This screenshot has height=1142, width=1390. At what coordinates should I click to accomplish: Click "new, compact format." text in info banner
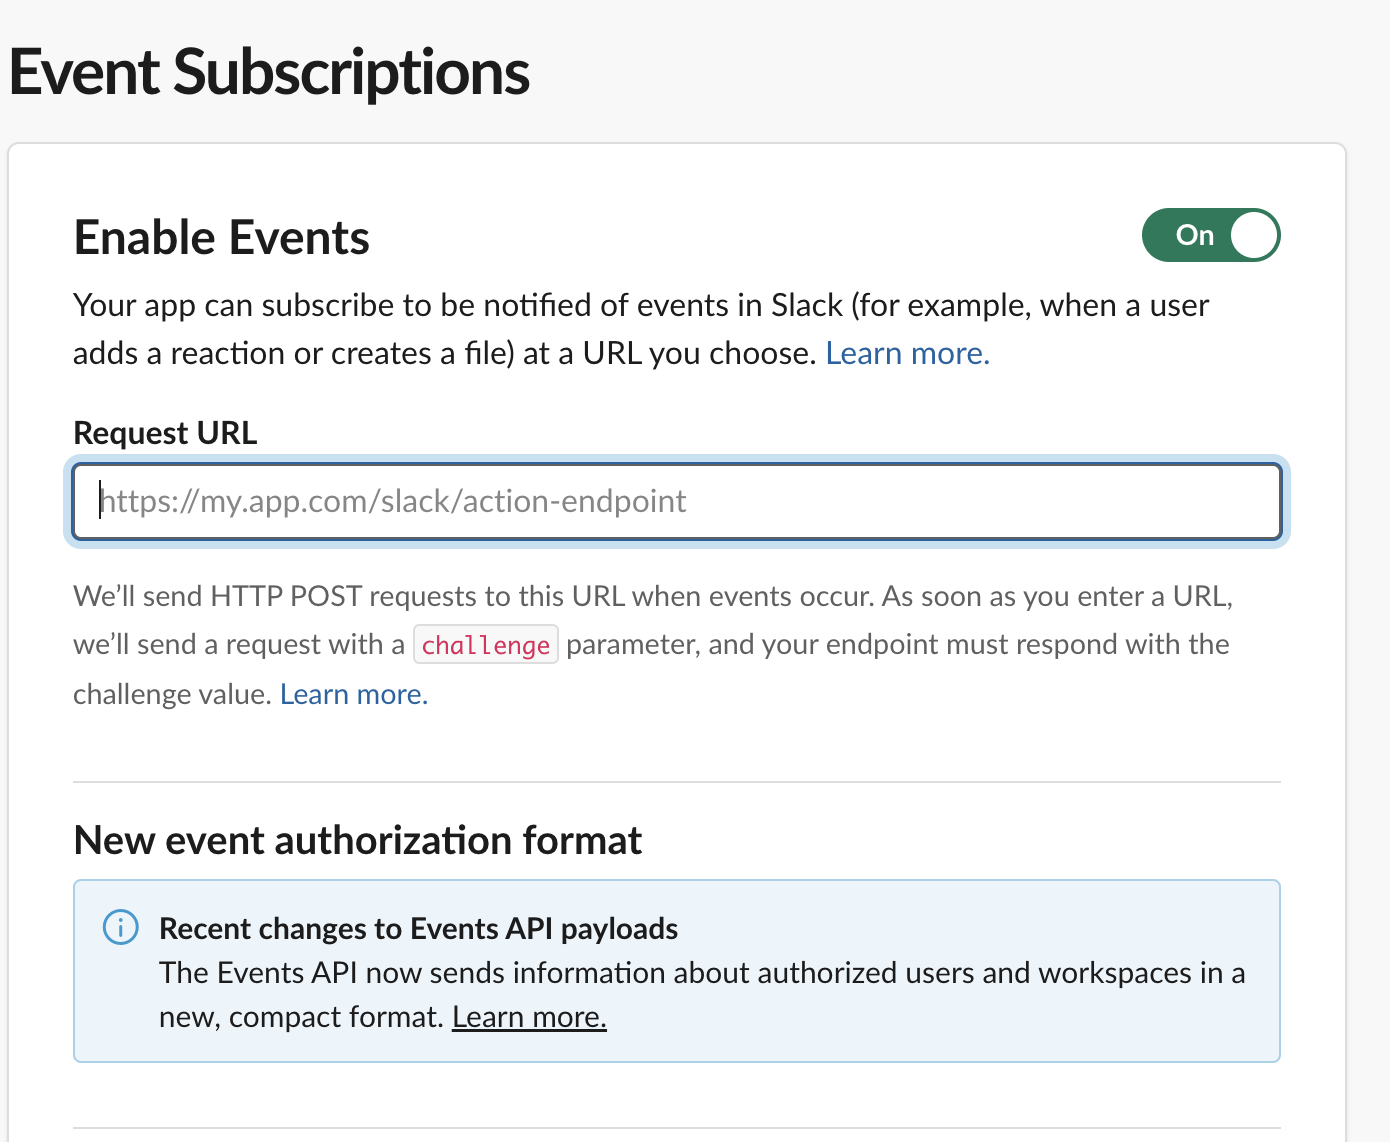(300, 1017)
